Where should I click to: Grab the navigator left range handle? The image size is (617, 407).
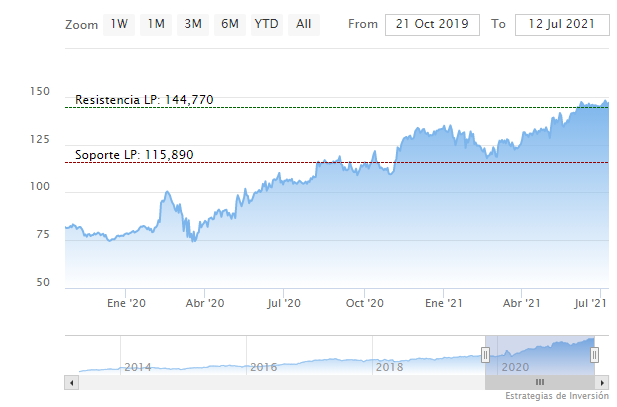[x=485, y=355]
